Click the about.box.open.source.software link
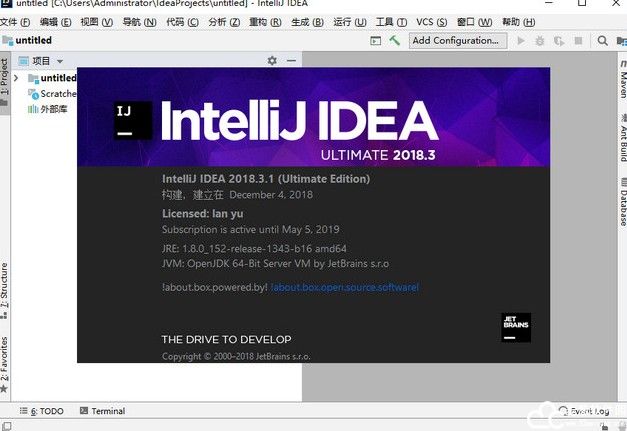The height and width of the screenshot is (431, 627). (x=344, y=287)
